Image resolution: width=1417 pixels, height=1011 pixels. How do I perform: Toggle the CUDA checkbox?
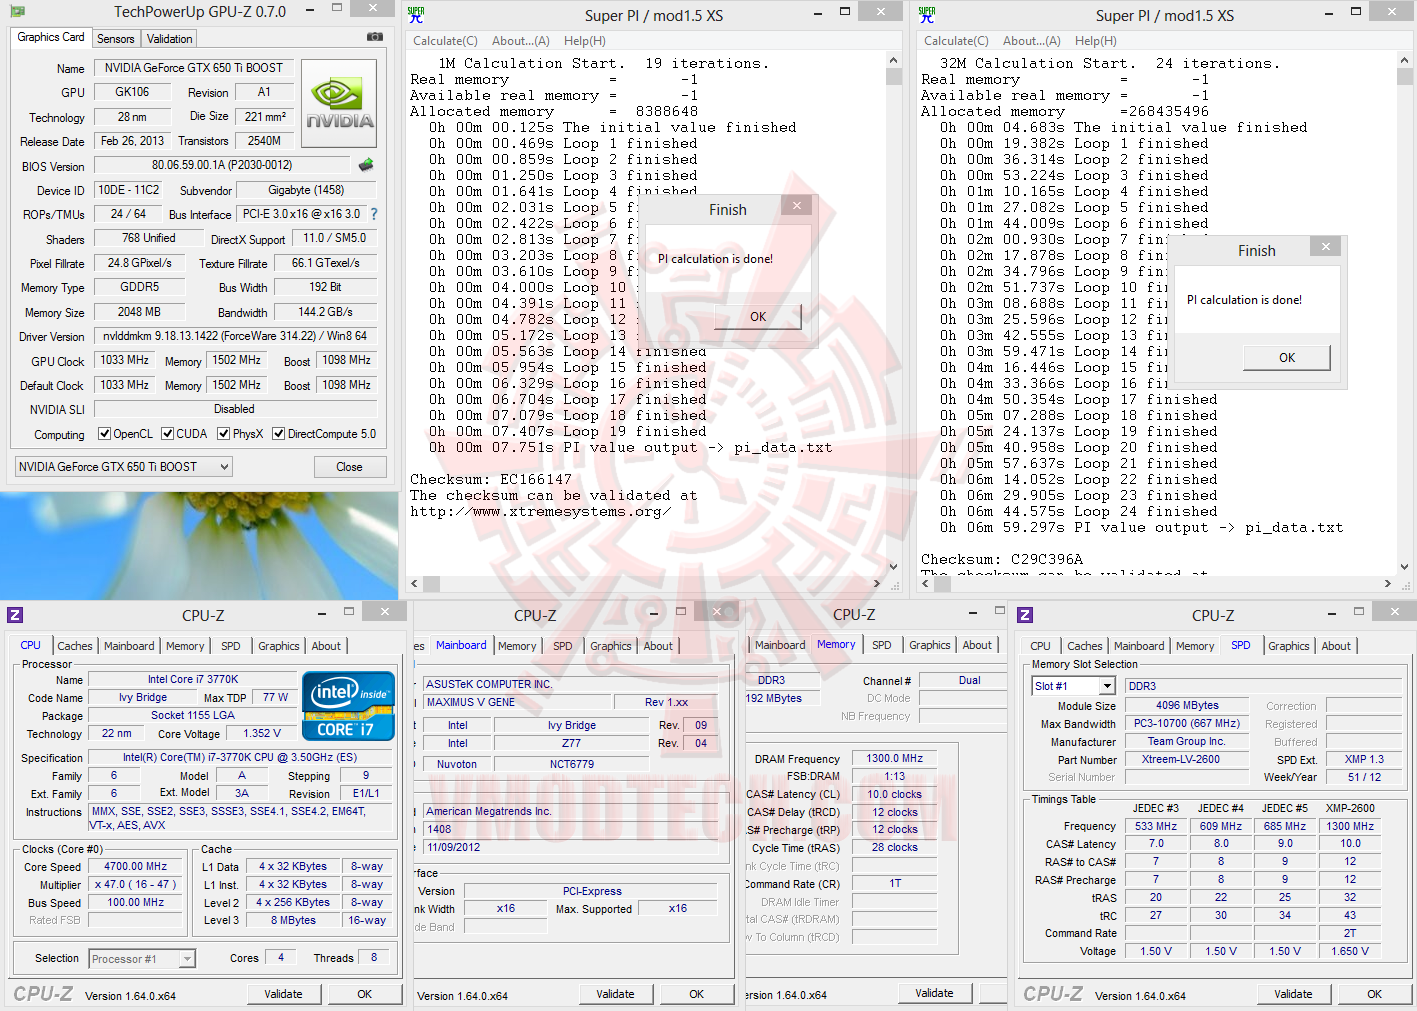[167, 434]
